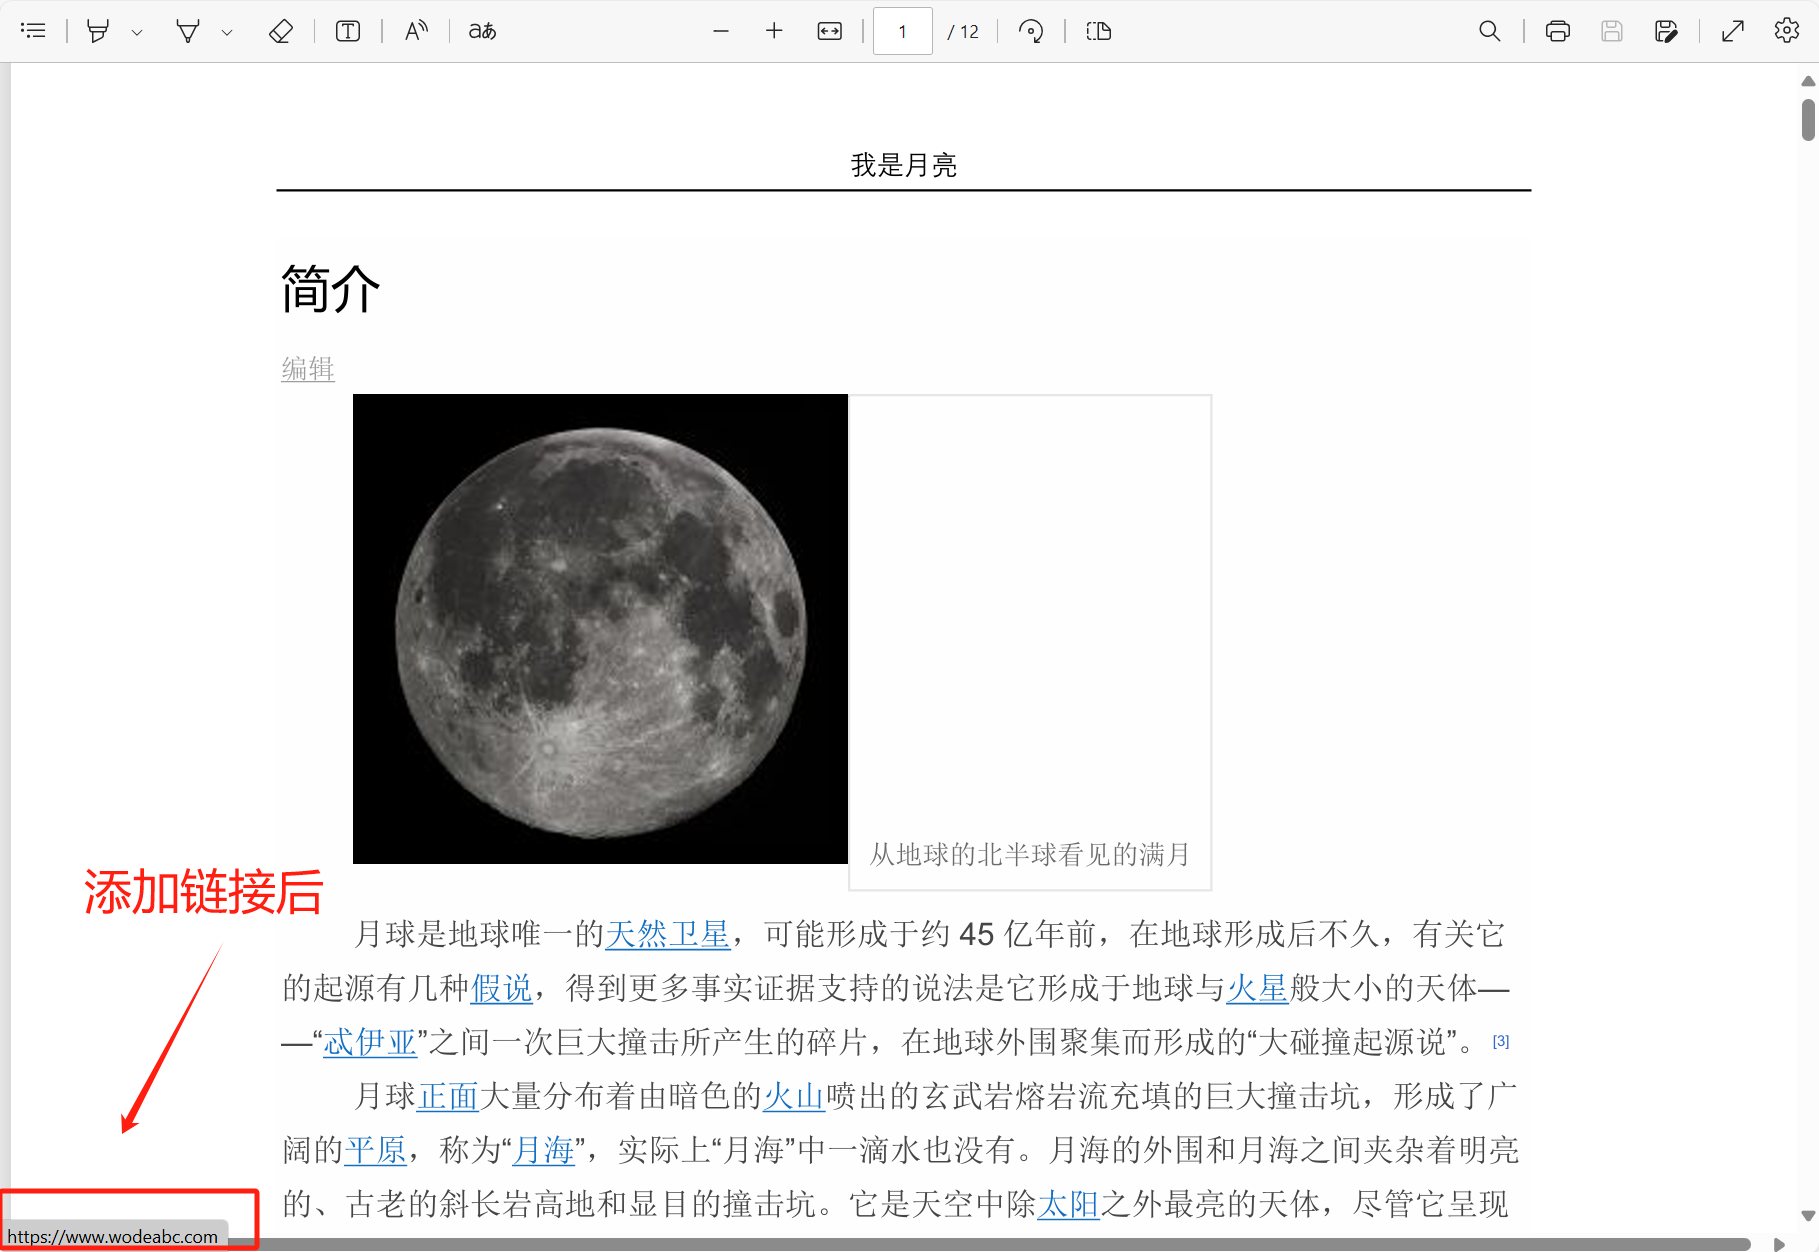Open the PDF settings menu
Image resolution: width=1819 pixels, height=1252 pixels.
tap(1785, 31)
